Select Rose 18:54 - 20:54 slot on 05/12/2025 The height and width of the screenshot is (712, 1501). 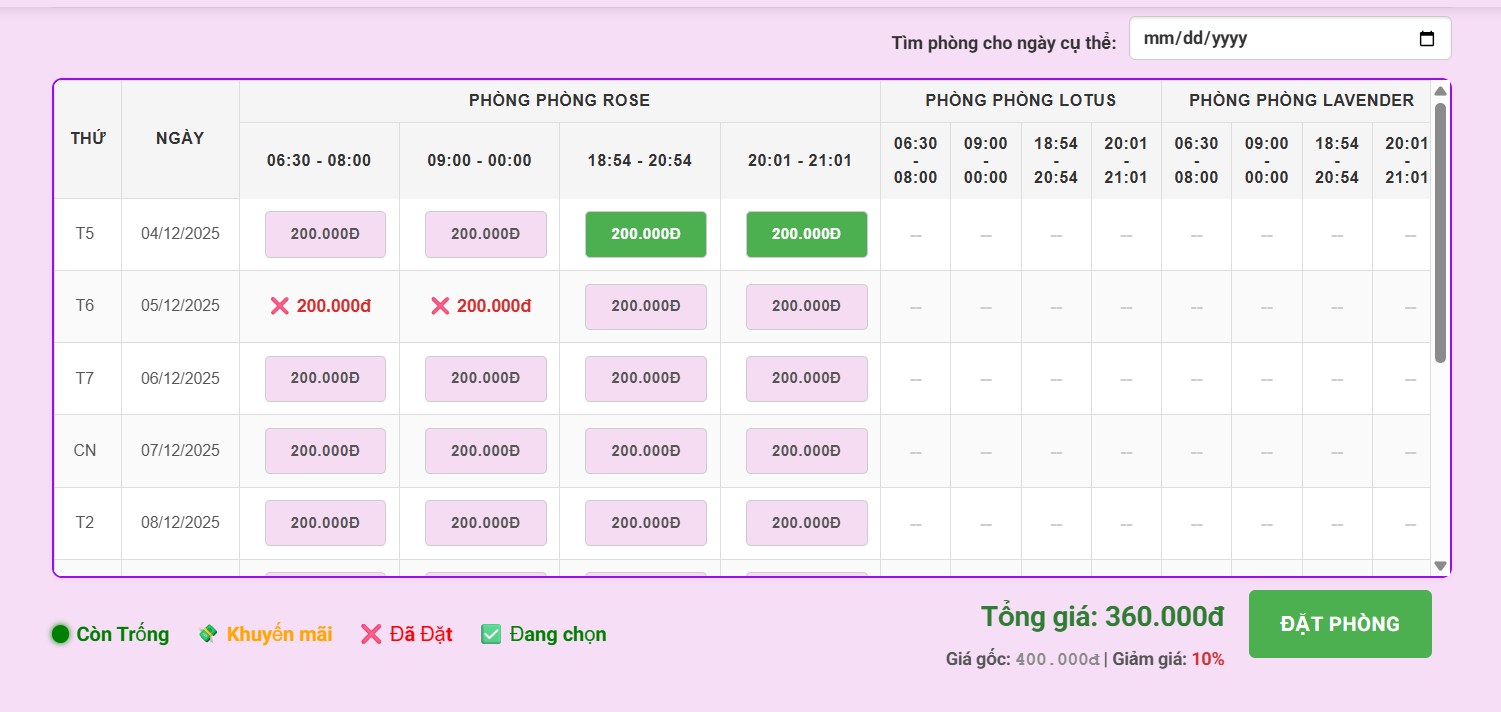645,306
